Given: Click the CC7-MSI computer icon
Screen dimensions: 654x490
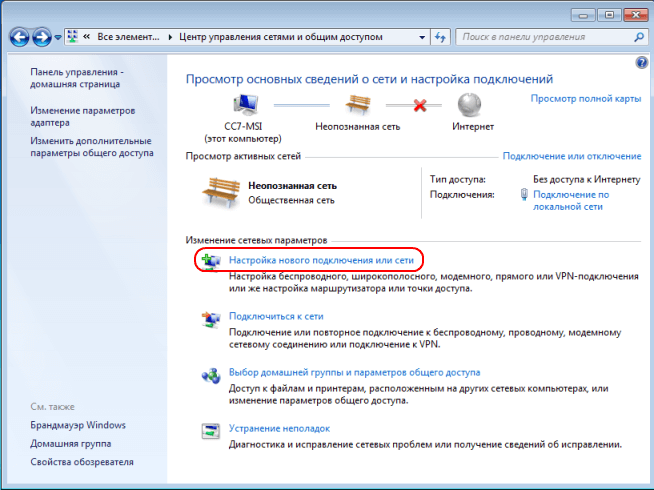Looking at the screenshot, I should tap(246, 104).
